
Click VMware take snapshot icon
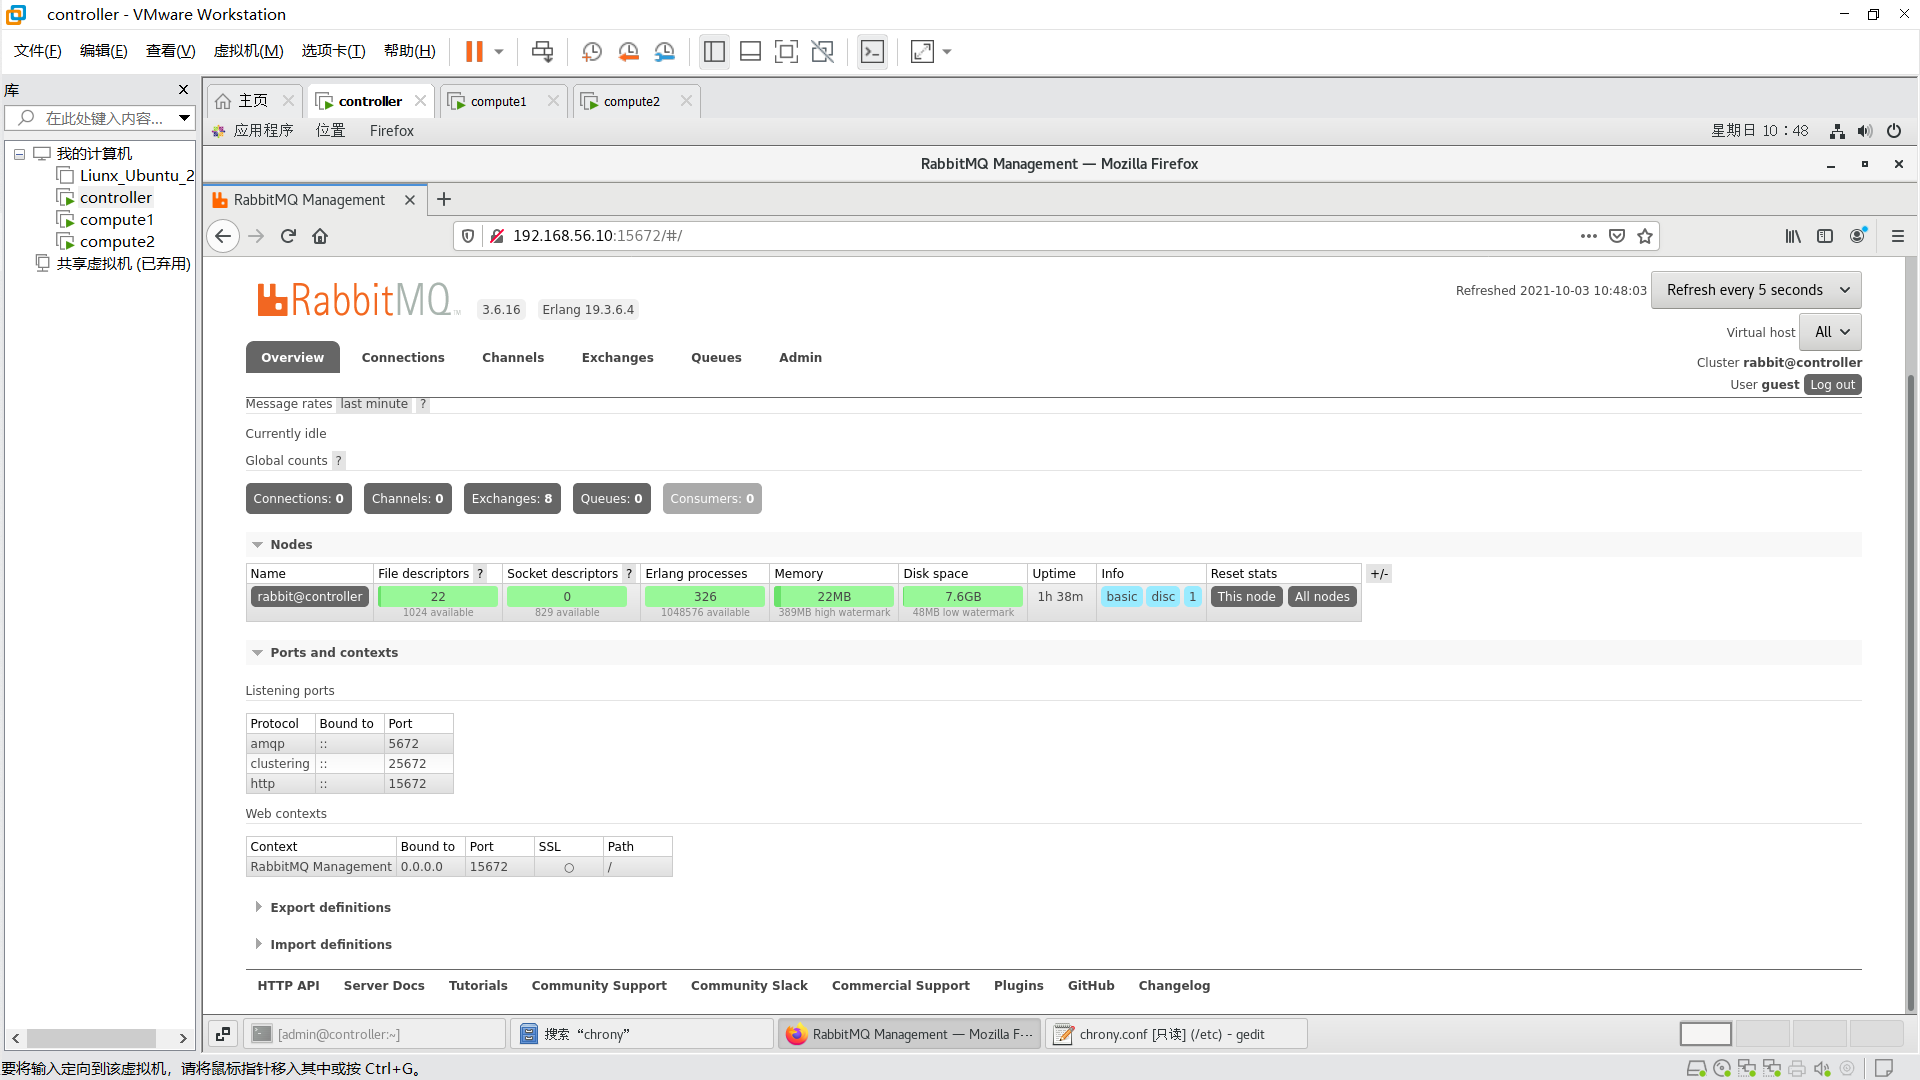592,52
